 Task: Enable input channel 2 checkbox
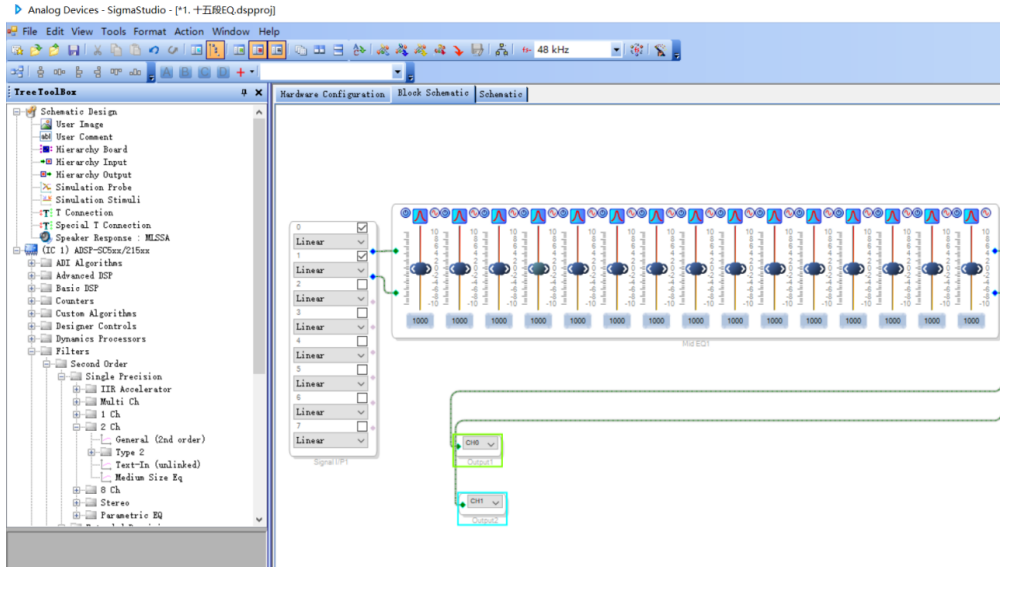(362, 284)
